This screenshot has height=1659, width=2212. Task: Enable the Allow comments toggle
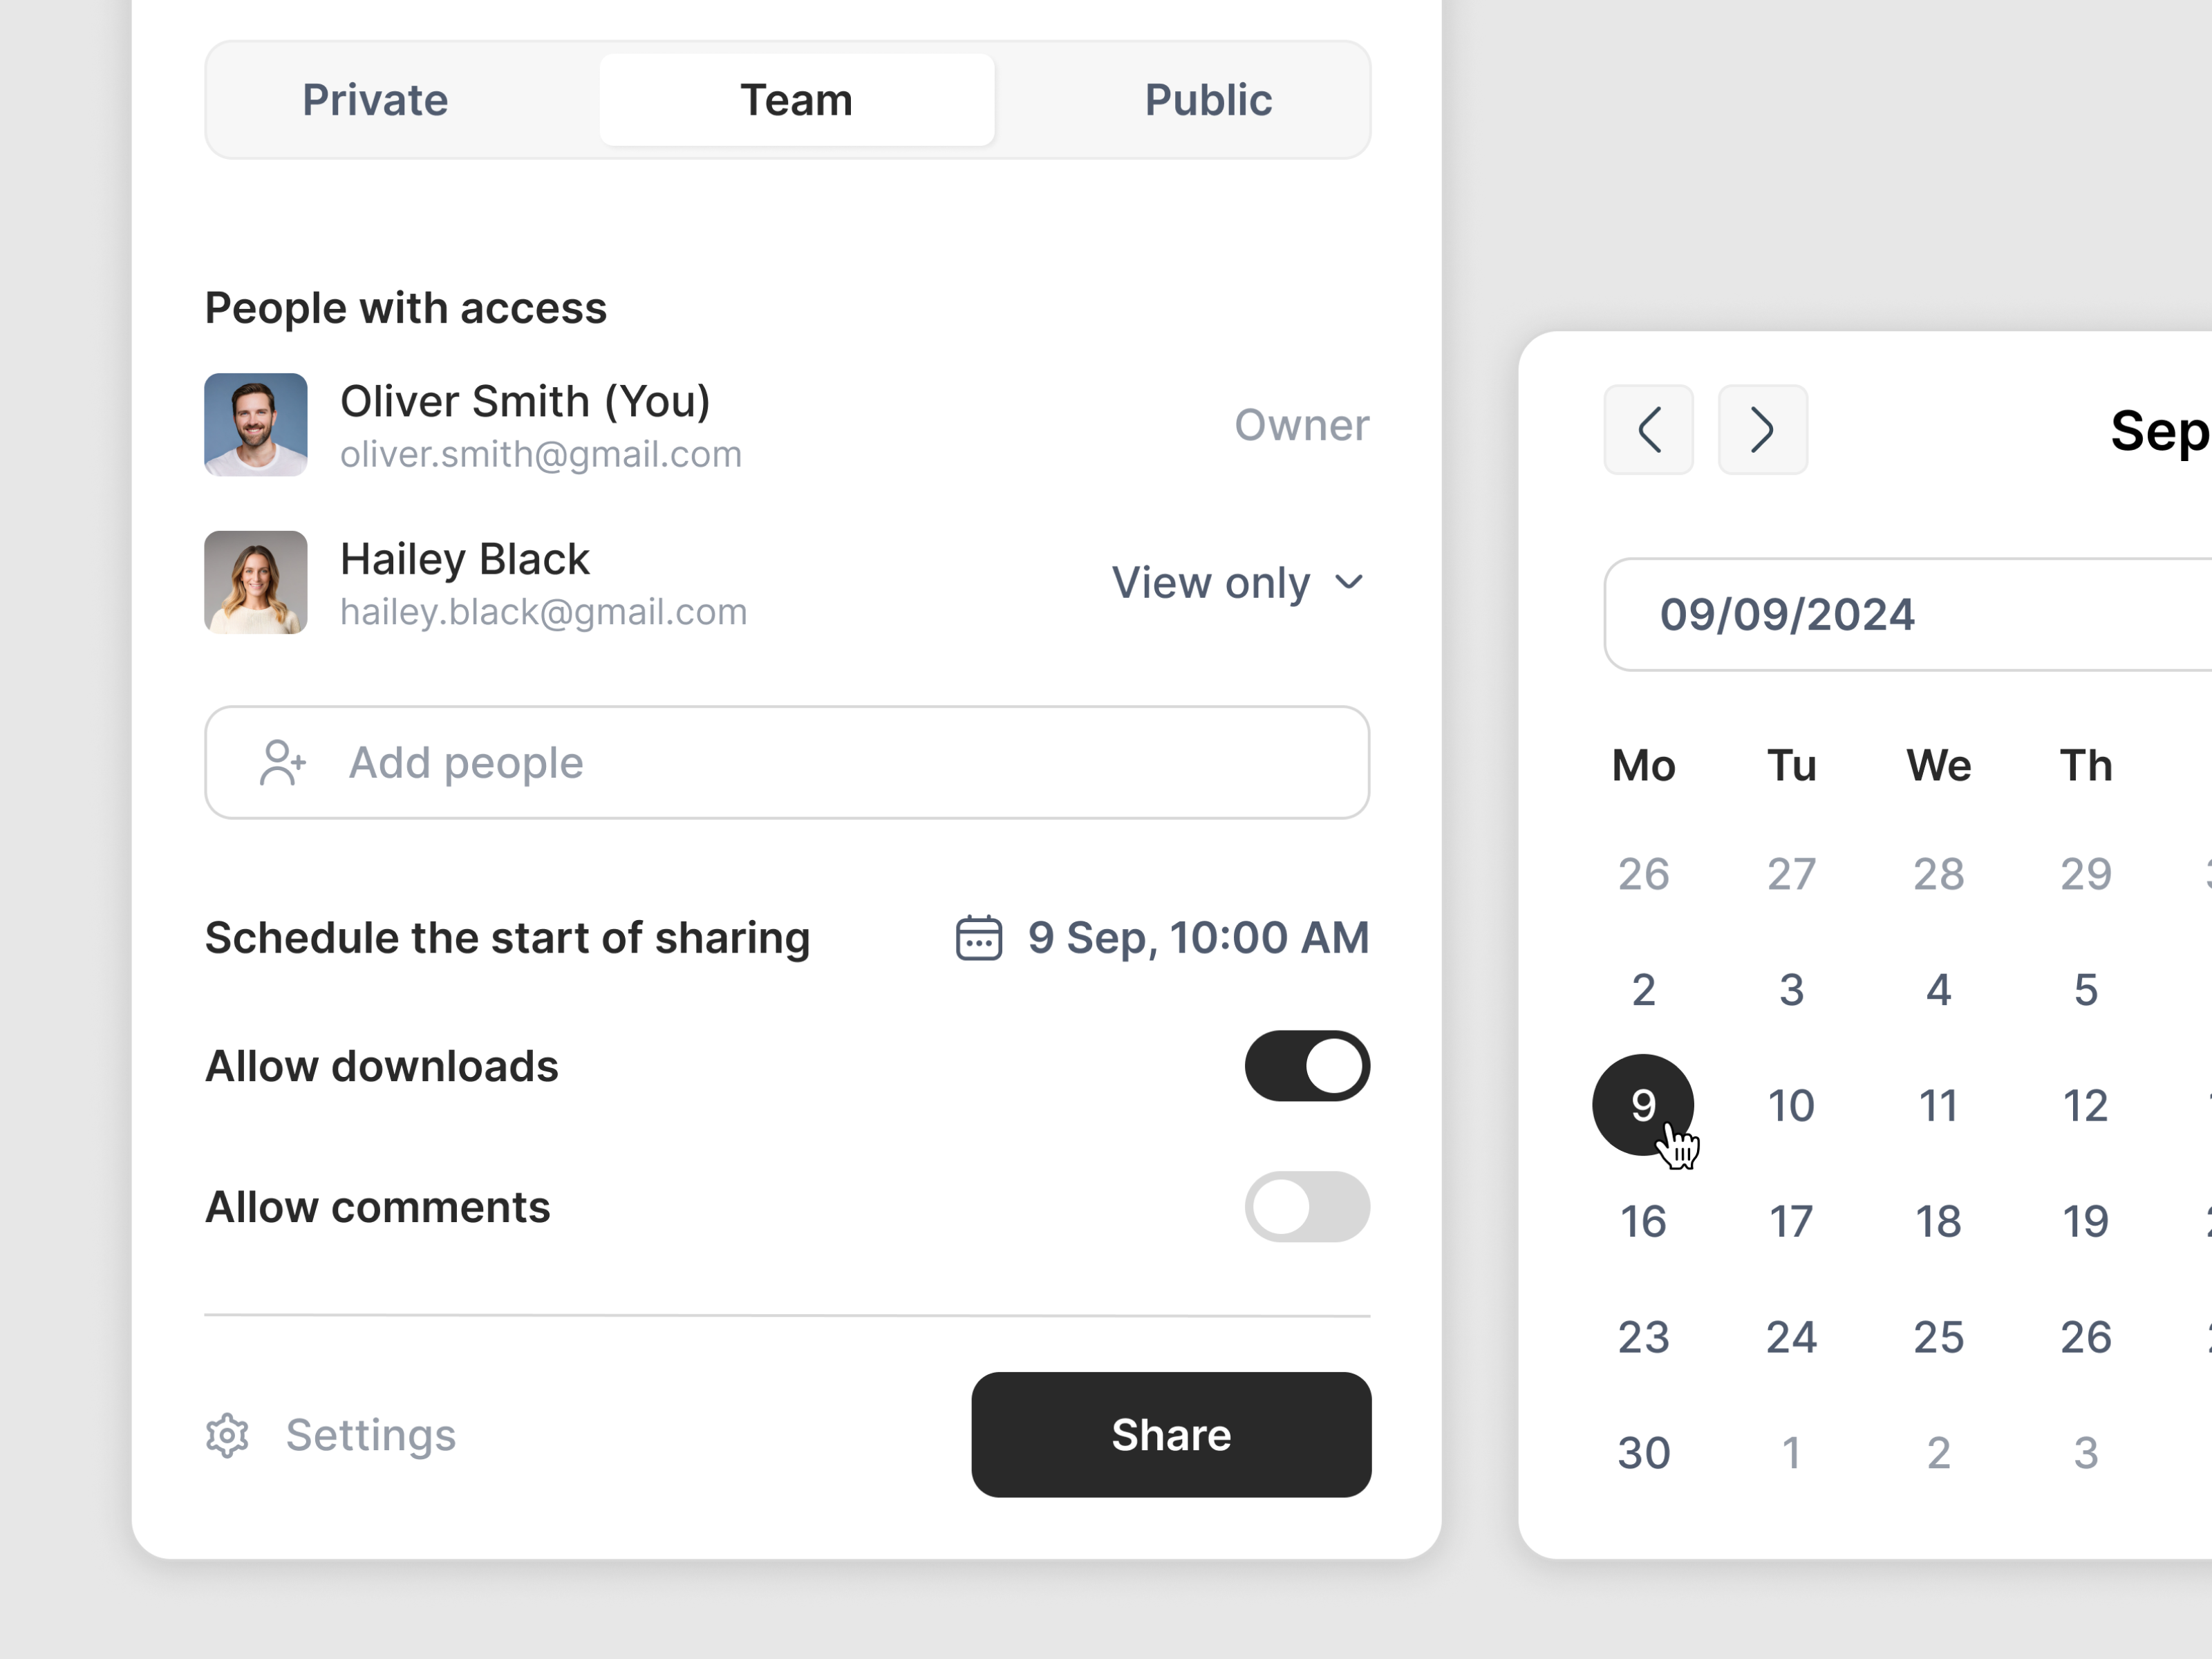click(x=1307, y=1207)
